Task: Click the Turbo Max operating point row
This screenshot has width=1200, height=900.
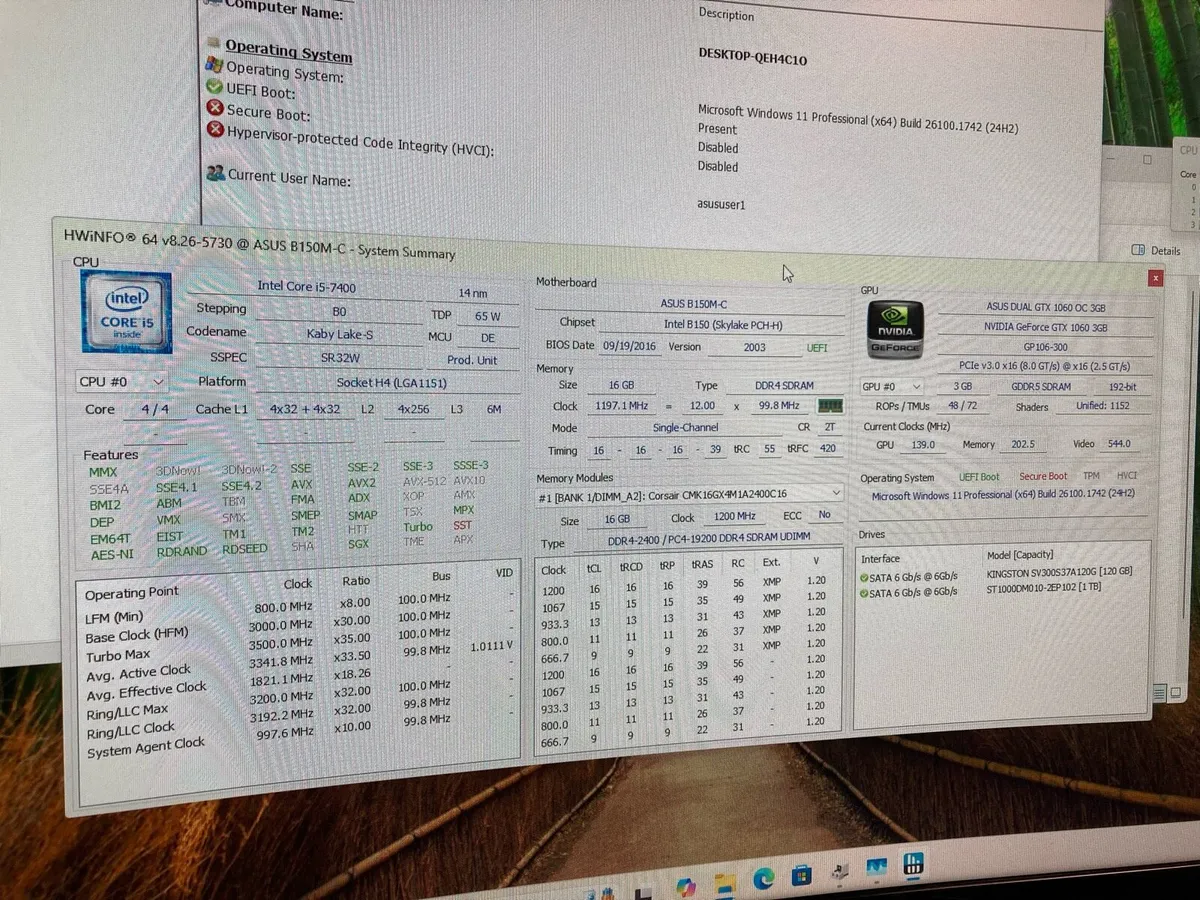Action: pos(300,646)
